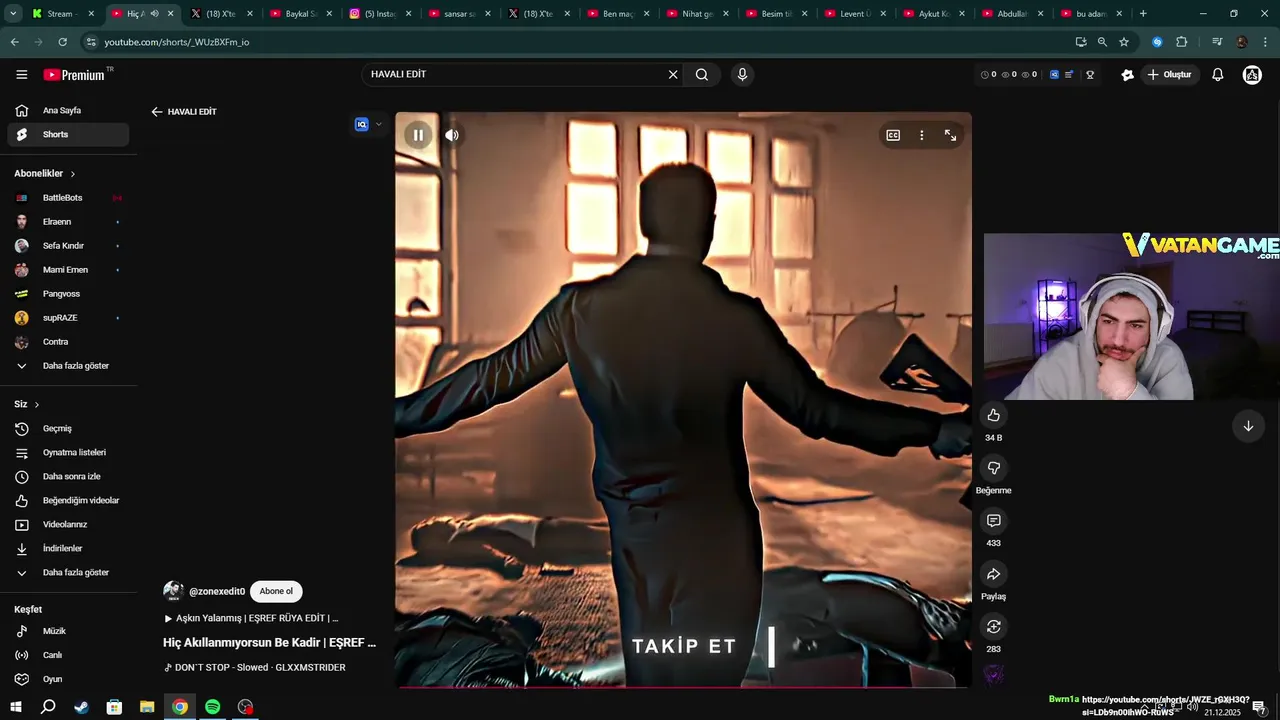This screenshot has width=1280, height=720.
Task: Open the Aşkın Yalanmış EŞREF RÜYA EDİT link
Action: (x=251, y=618)
